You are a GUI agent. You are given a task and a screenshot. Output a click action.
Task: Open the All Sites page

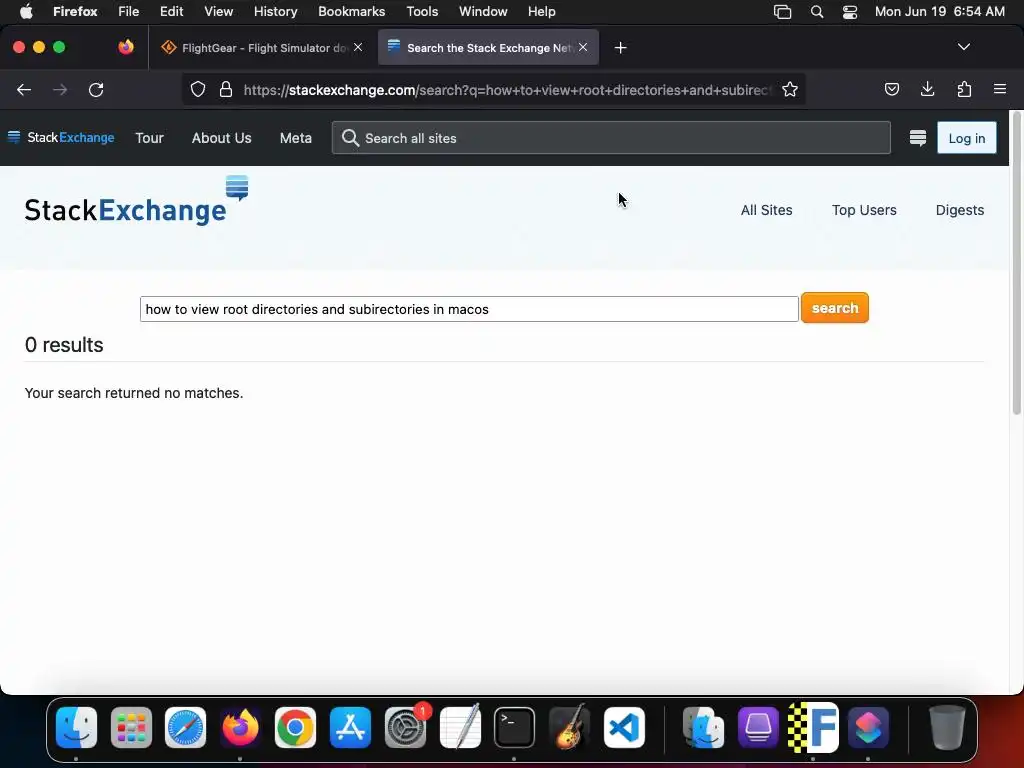[x=766, y=210]
